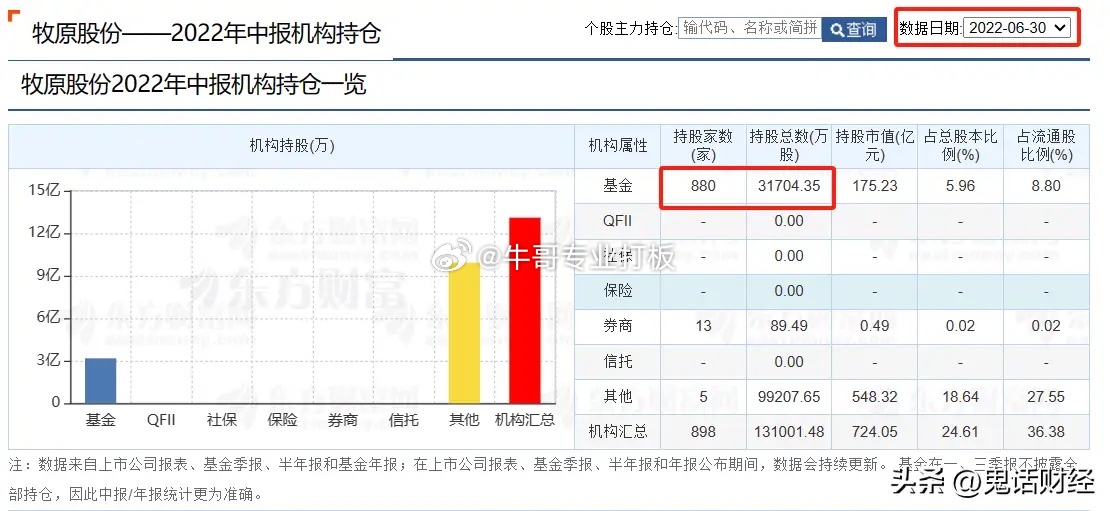
Task: Click the 6亿 axis label
Action: 48,318
